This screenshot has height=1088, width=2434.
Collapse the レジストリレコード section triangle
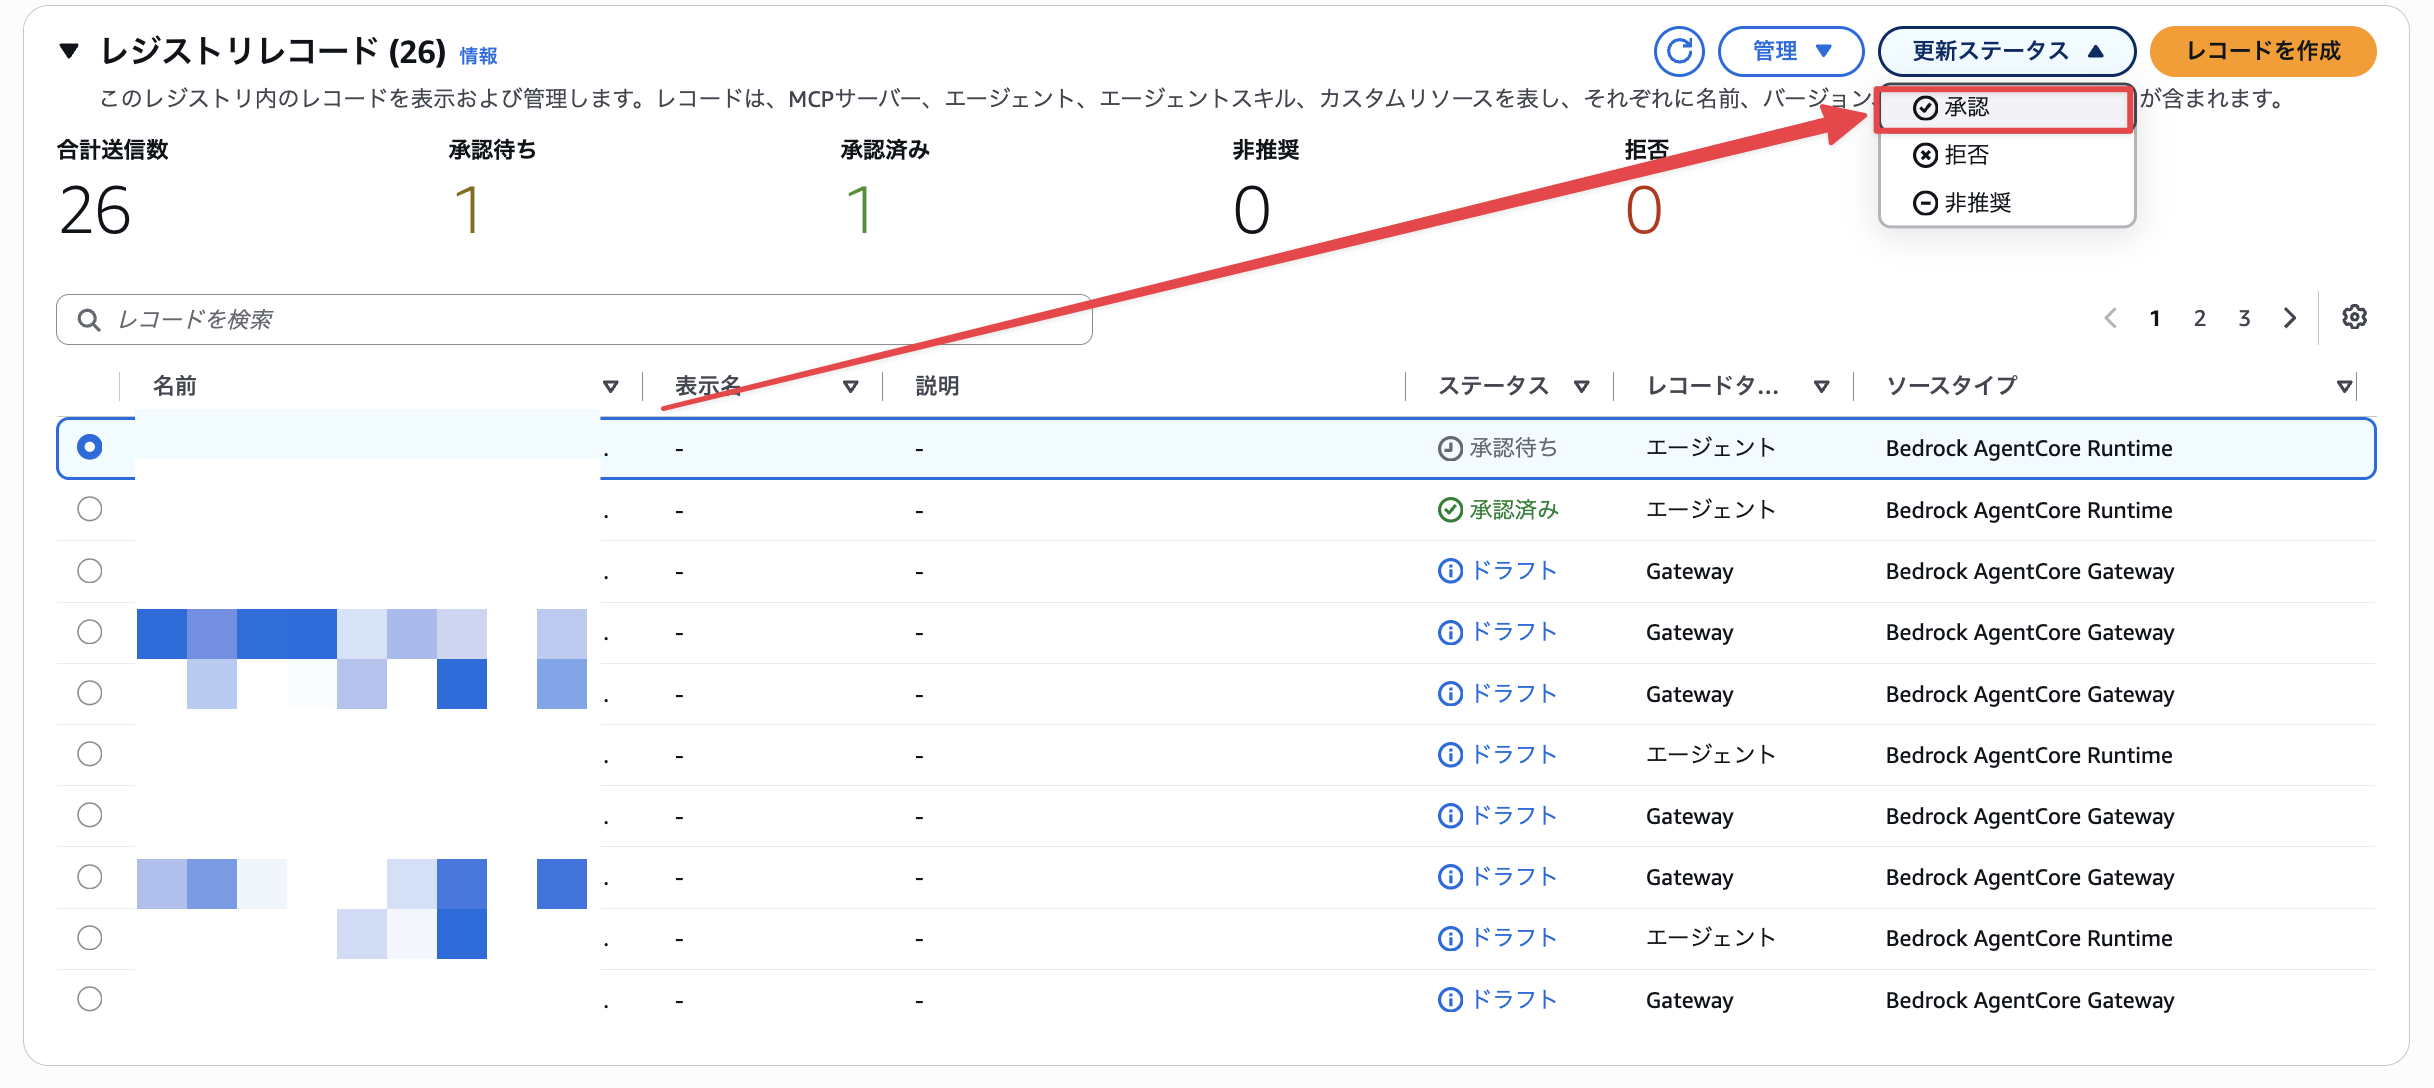[x=69, y=50]
